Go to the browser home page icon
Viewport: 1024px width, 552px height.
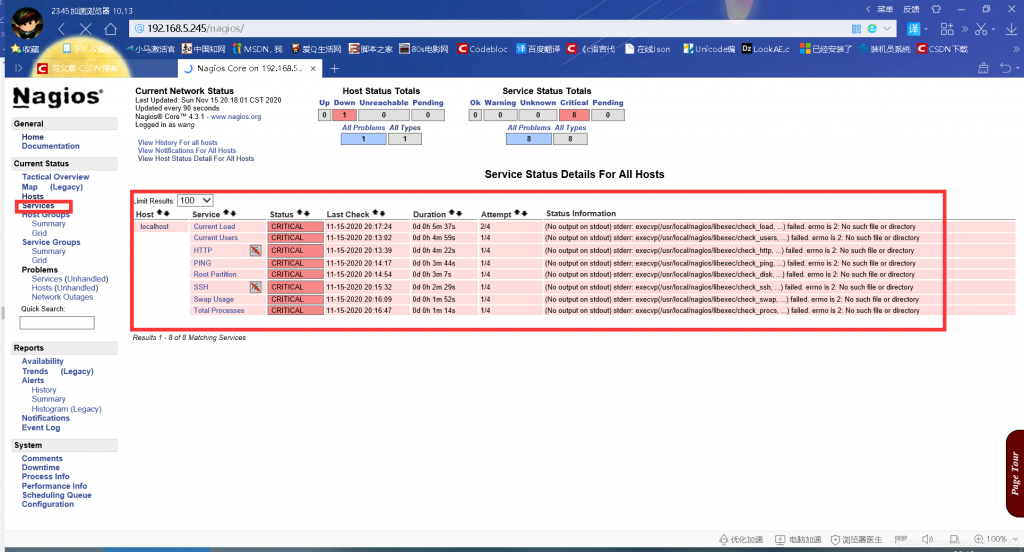pyautogui.click(x=110, y=29)
